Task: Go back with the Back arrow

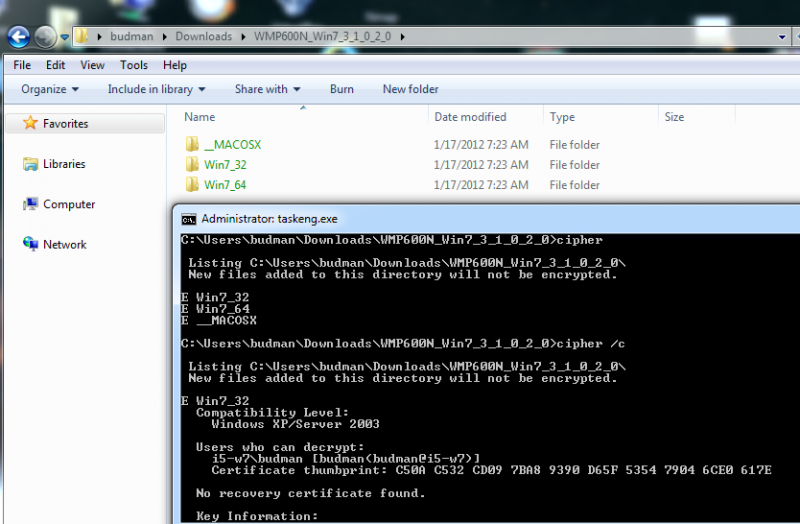Action: click(x=19, y=37)
